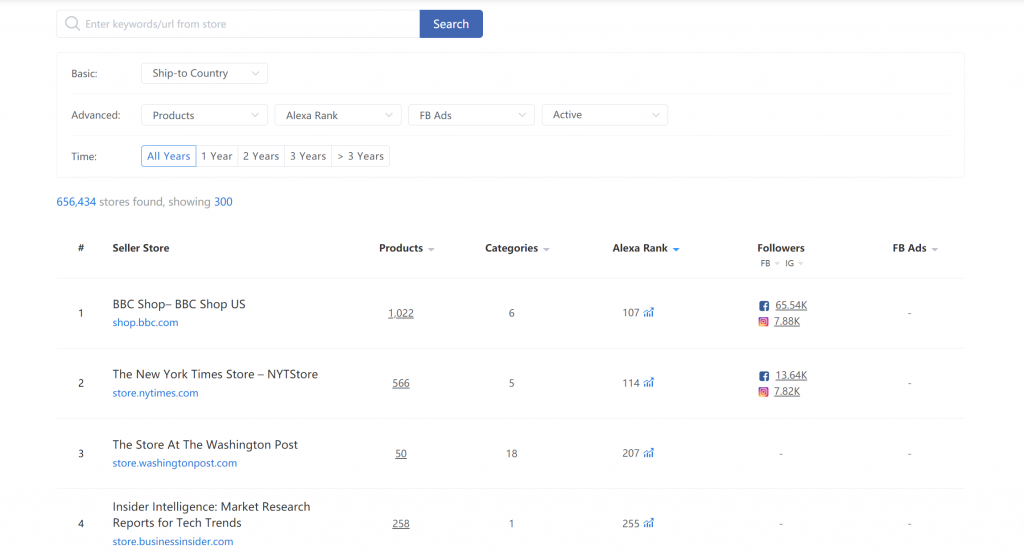Screen dimensions: 1024x554
Task: Click the Instagram icon in NYTStore row
Action: pyautogui.click(x=763, y=391)
